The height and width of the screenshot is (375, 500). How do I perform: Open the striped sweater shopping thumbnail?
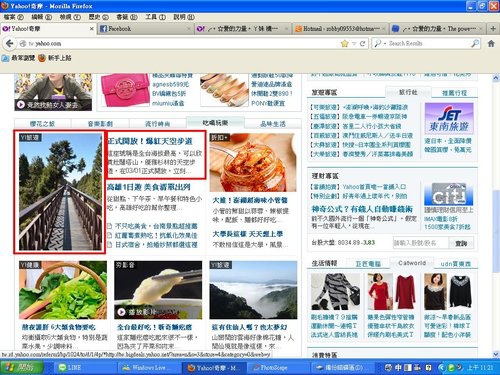pyautogui.click(x=335, y=292)
